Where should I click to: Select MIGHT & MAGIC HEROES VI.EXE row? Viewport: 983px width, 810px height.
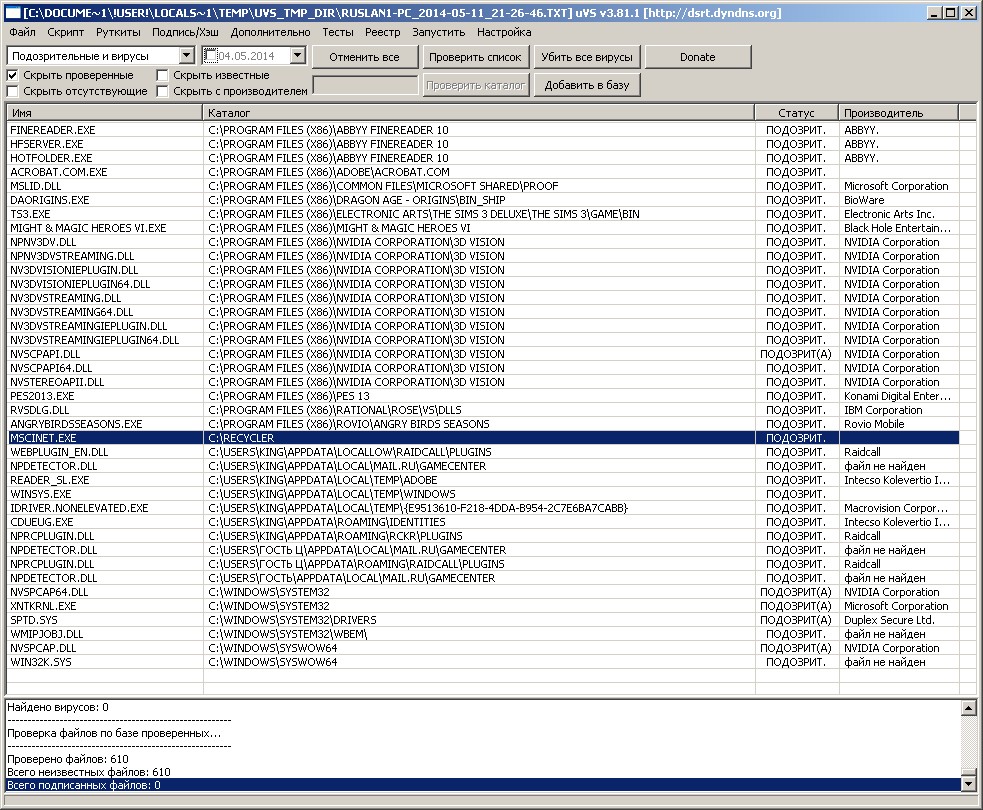(483, 228)
